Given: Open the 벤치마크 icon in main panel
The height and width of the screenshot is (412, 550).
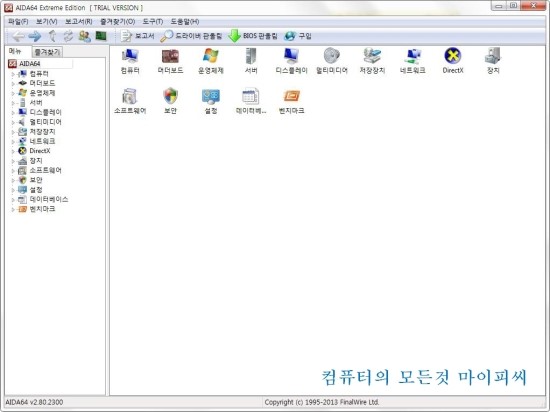Looking at the screenshot, I should pyautogui.click(x=291, y=101).
